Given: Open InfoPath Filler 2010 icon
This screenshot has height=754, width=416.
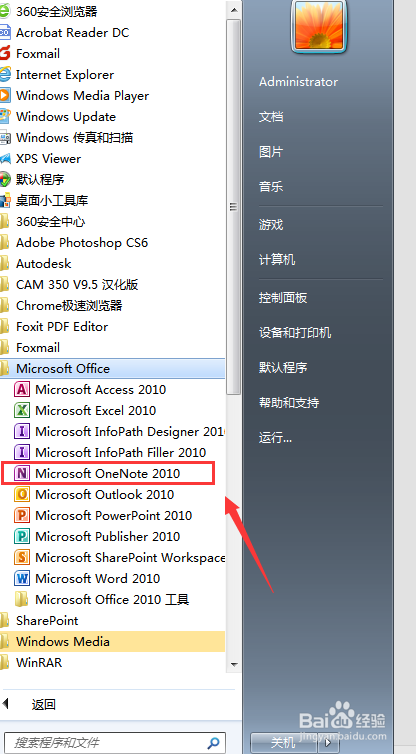Looking at the screenshot, I should pyautogui.click(x=21, y=452).
